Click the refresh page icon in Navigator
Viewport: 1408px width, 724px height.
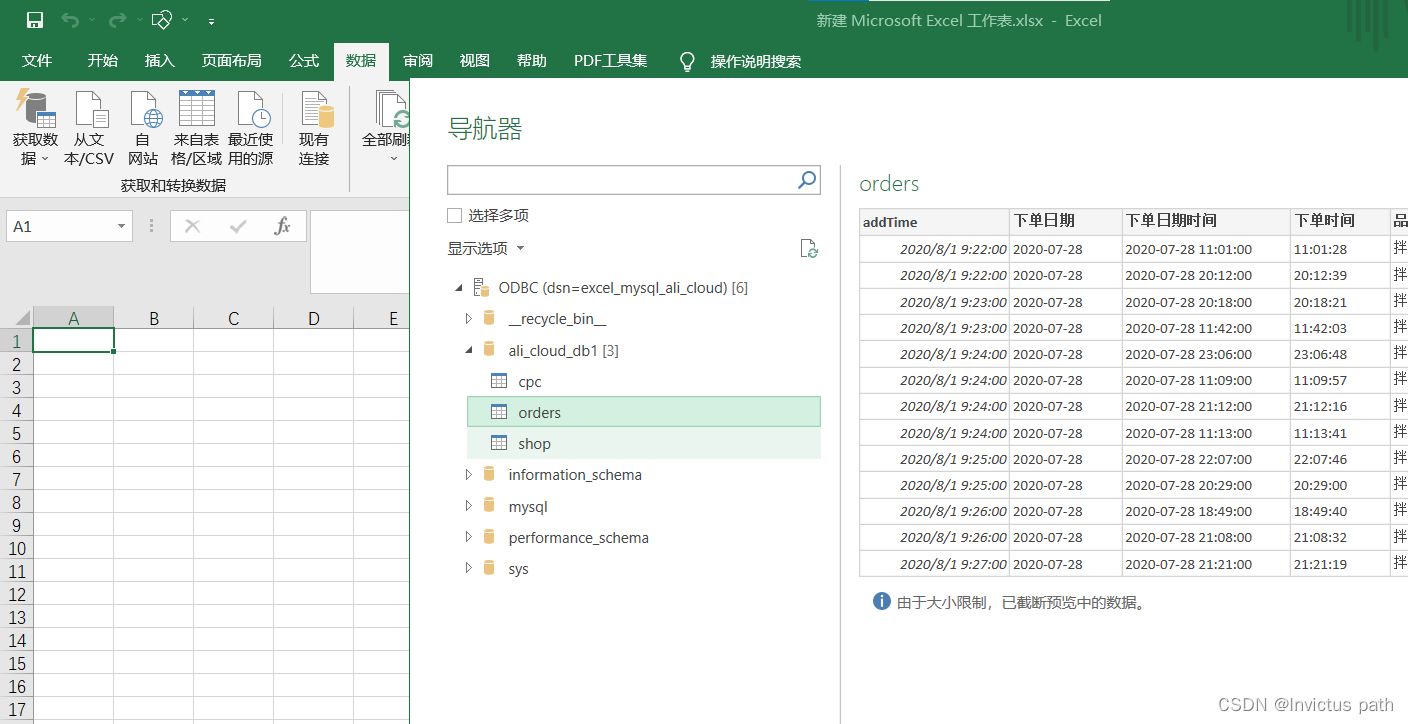pos(809,248)
